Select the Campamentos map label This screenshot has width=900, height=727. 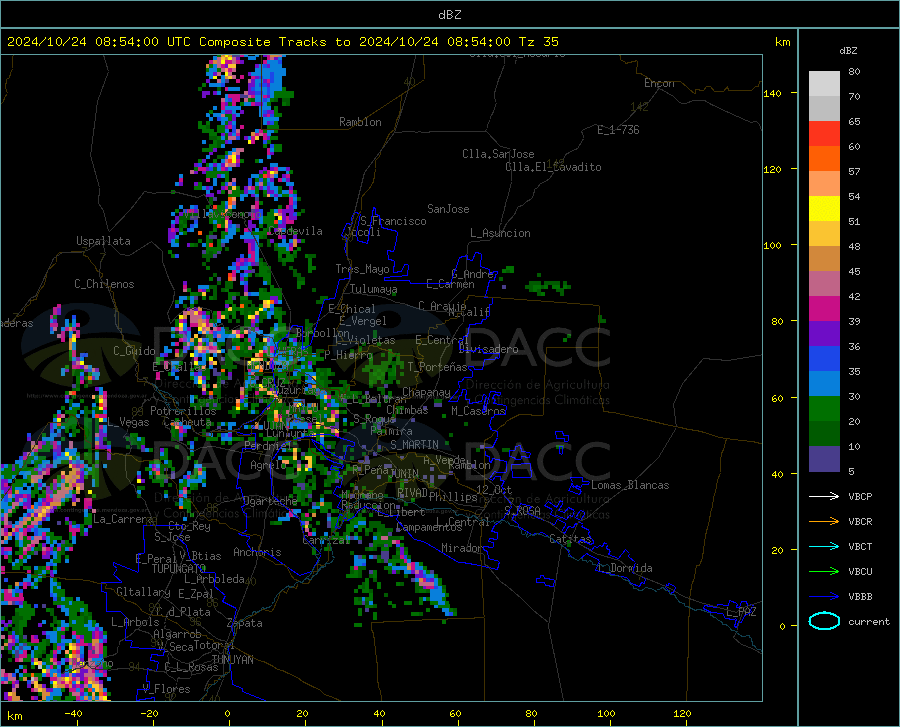(429, 527)
